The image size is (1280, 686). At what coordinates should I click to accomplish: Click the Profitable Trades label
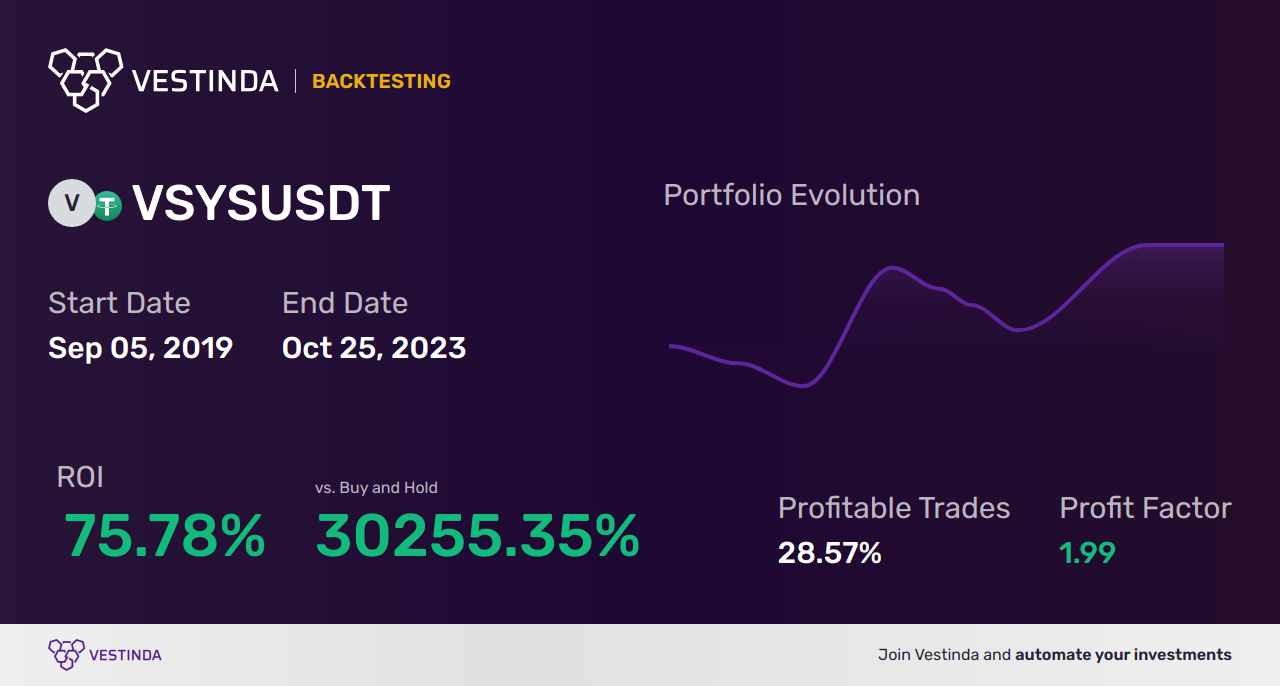point(894,508)
